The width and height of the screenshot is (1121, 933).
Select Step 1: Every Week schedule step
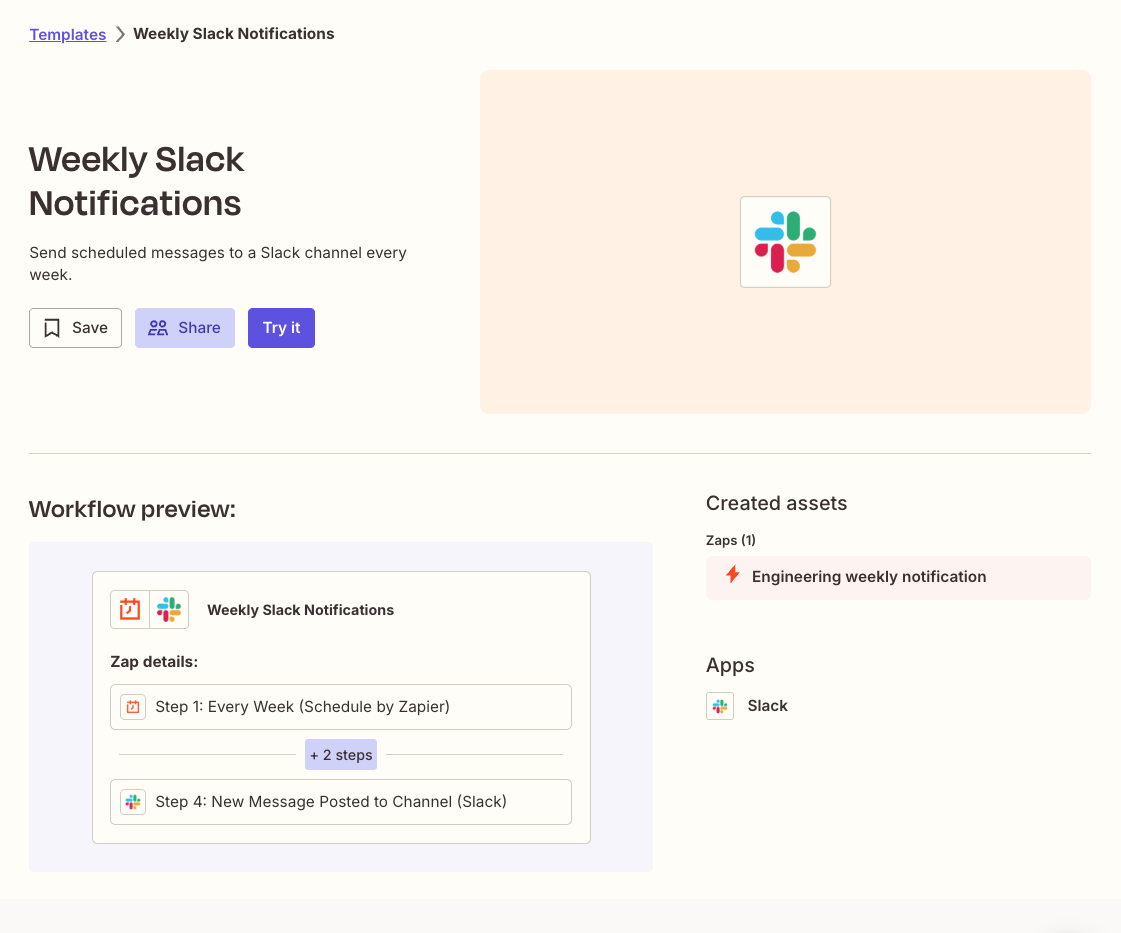tap(340, 706)
